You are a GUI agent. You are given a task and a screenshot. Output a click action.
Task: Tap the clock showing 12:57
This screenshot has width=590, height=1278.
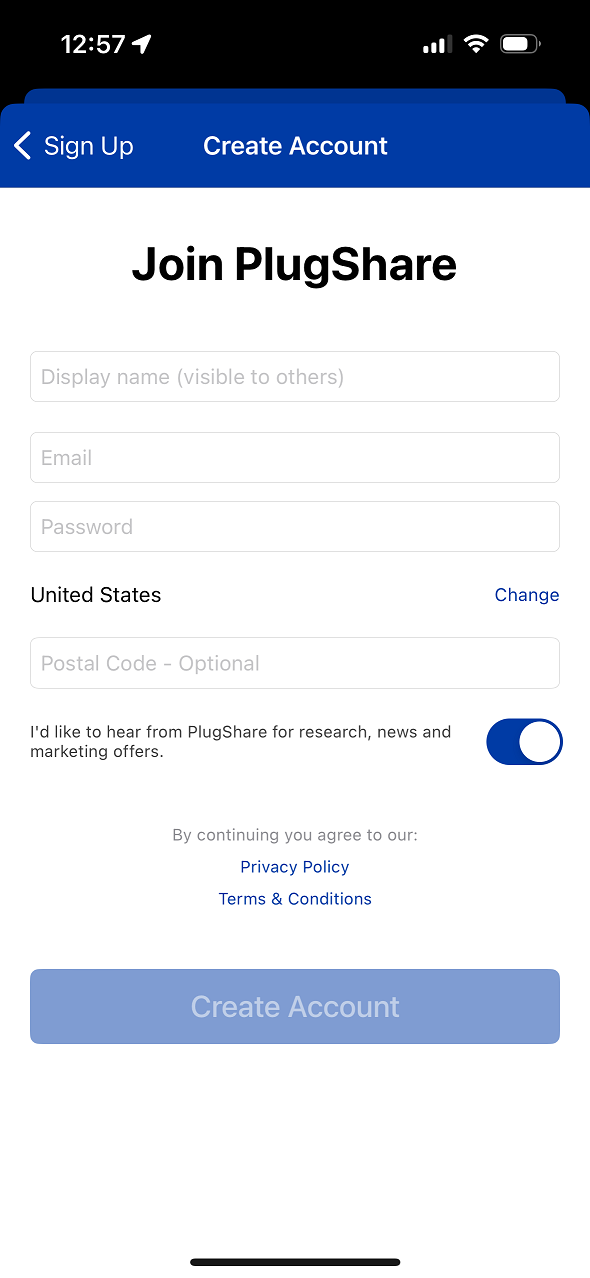click(93, 44)
